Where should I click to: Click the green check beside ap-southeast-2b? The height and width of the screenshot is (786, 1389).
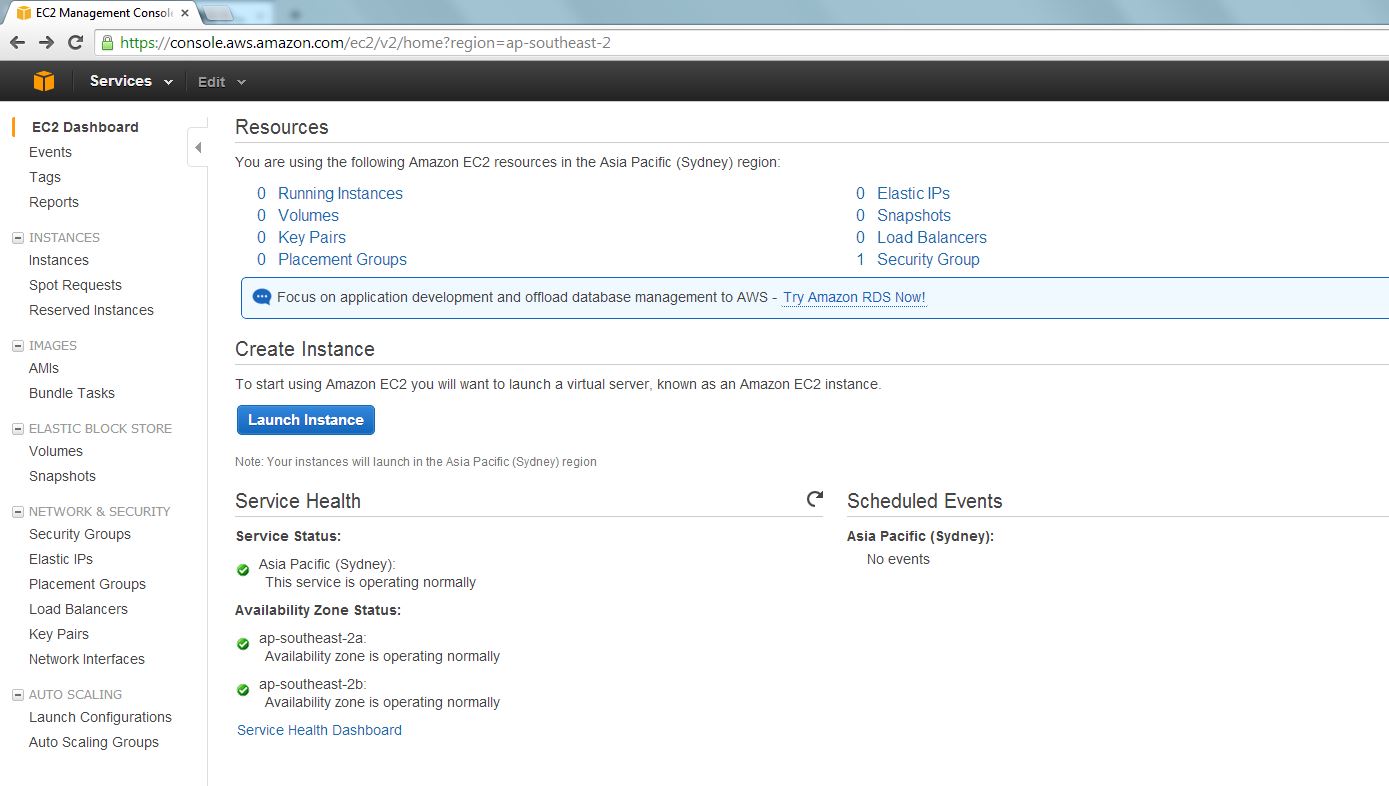243,690
